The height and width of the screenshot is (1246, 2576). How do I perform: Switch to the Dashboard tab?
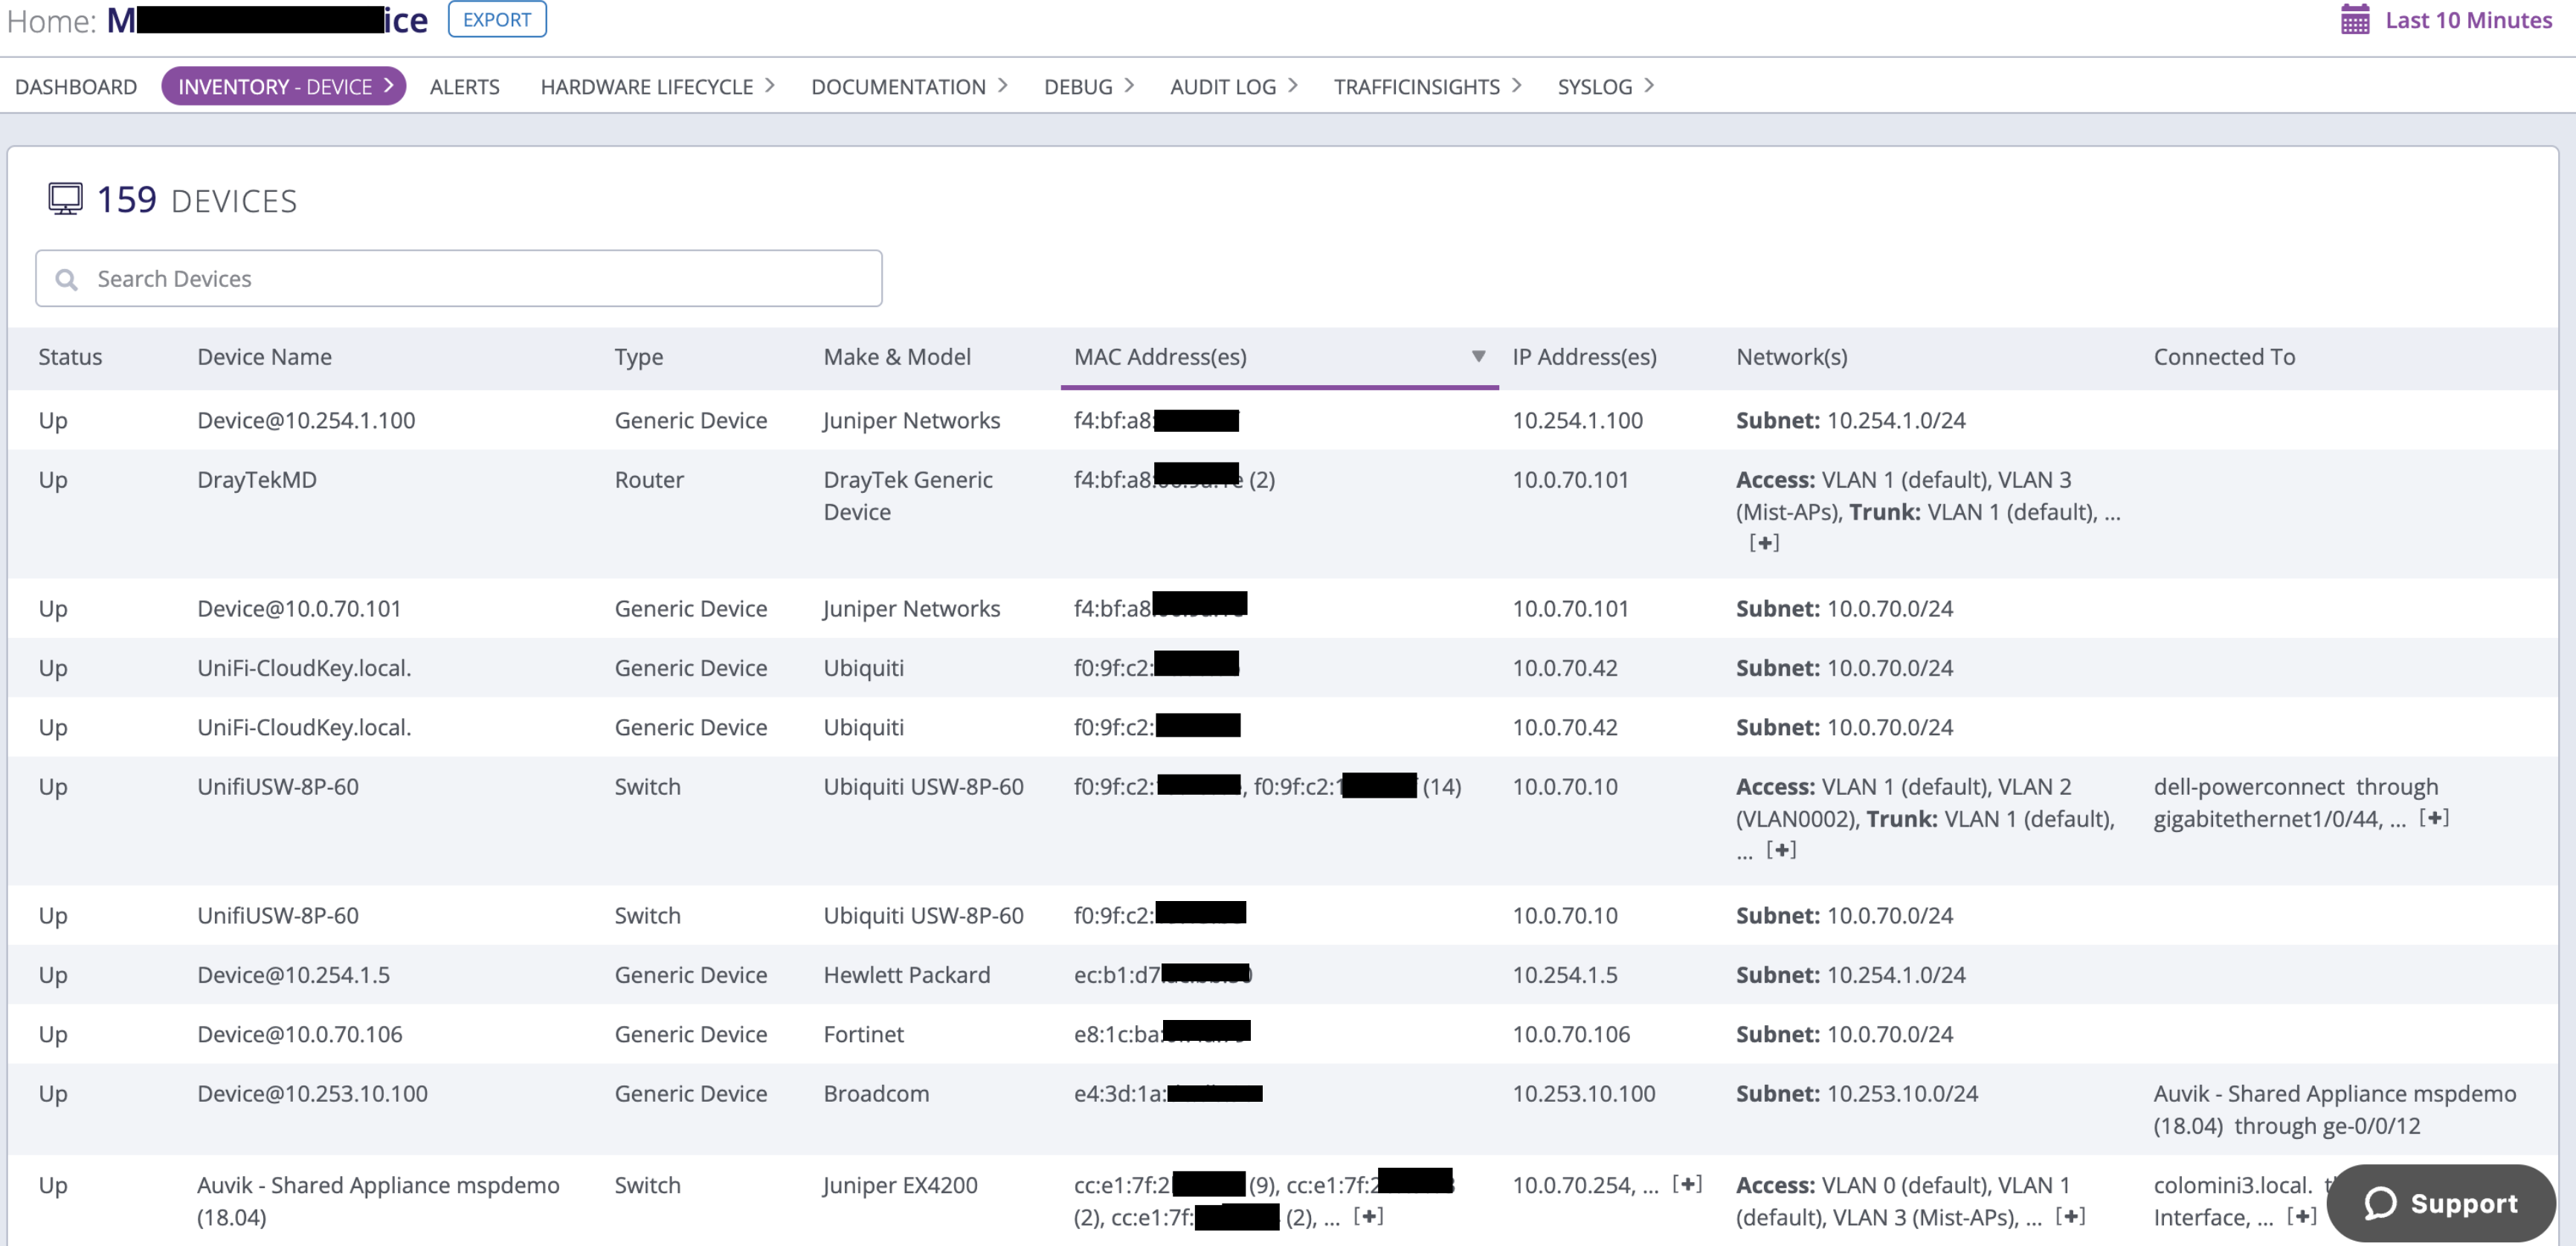tap(76, 87)
